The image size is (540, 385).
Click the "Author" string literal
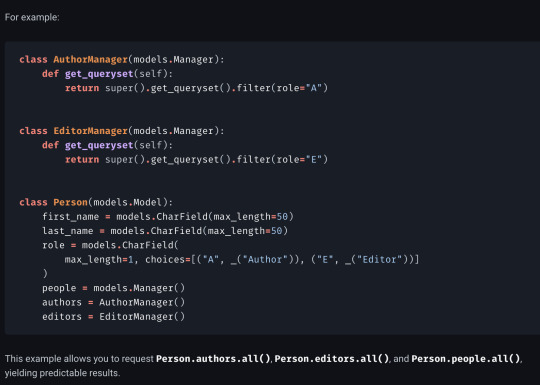(x=265, y=259)
